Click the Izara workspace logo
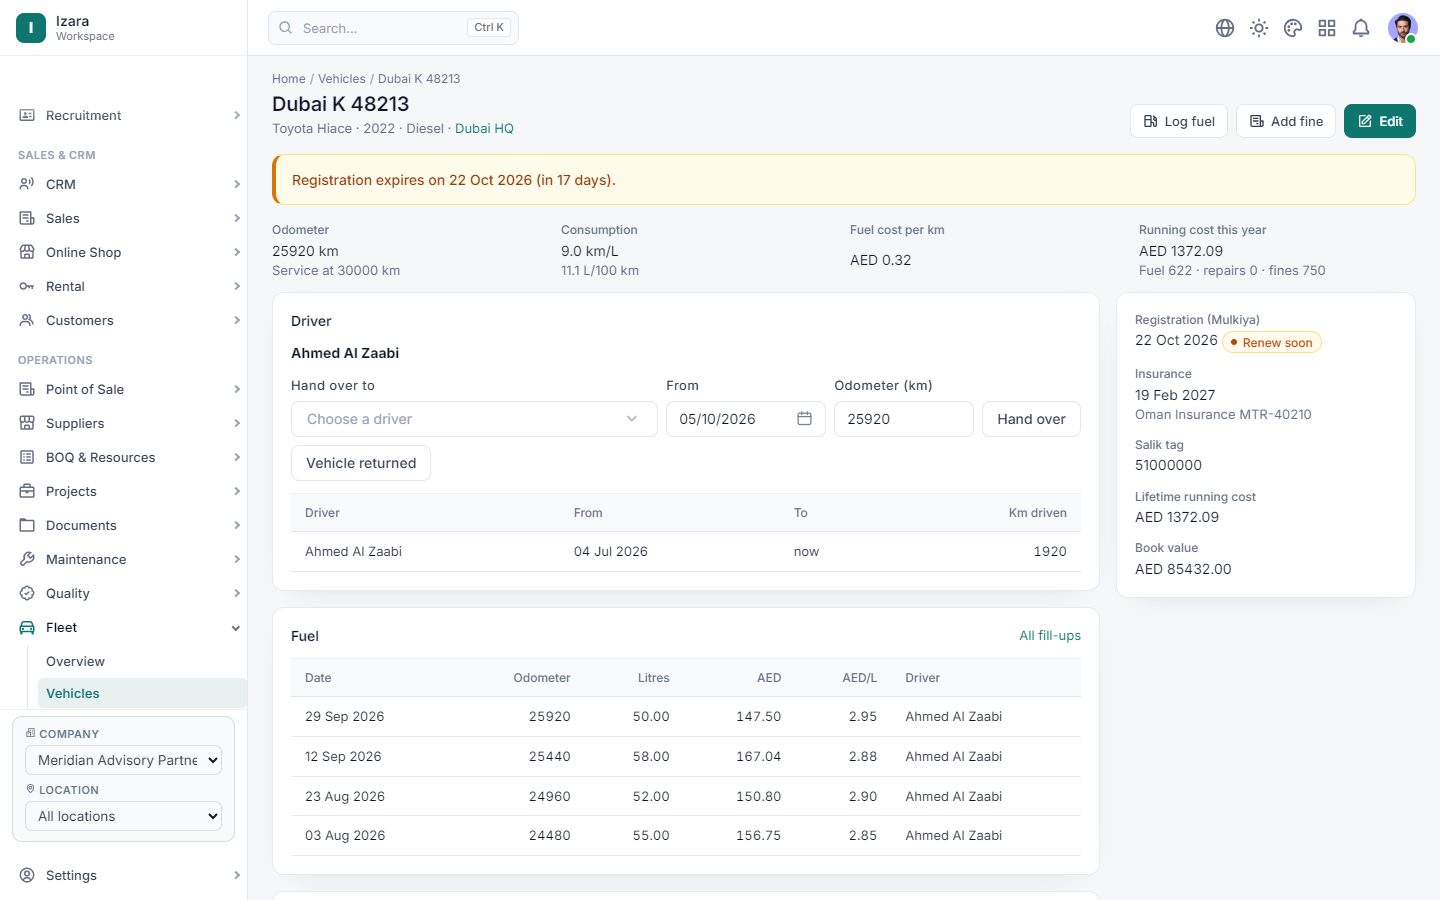Image resolution: width=1440 pixels, height=900 pixels. [31, 28]
